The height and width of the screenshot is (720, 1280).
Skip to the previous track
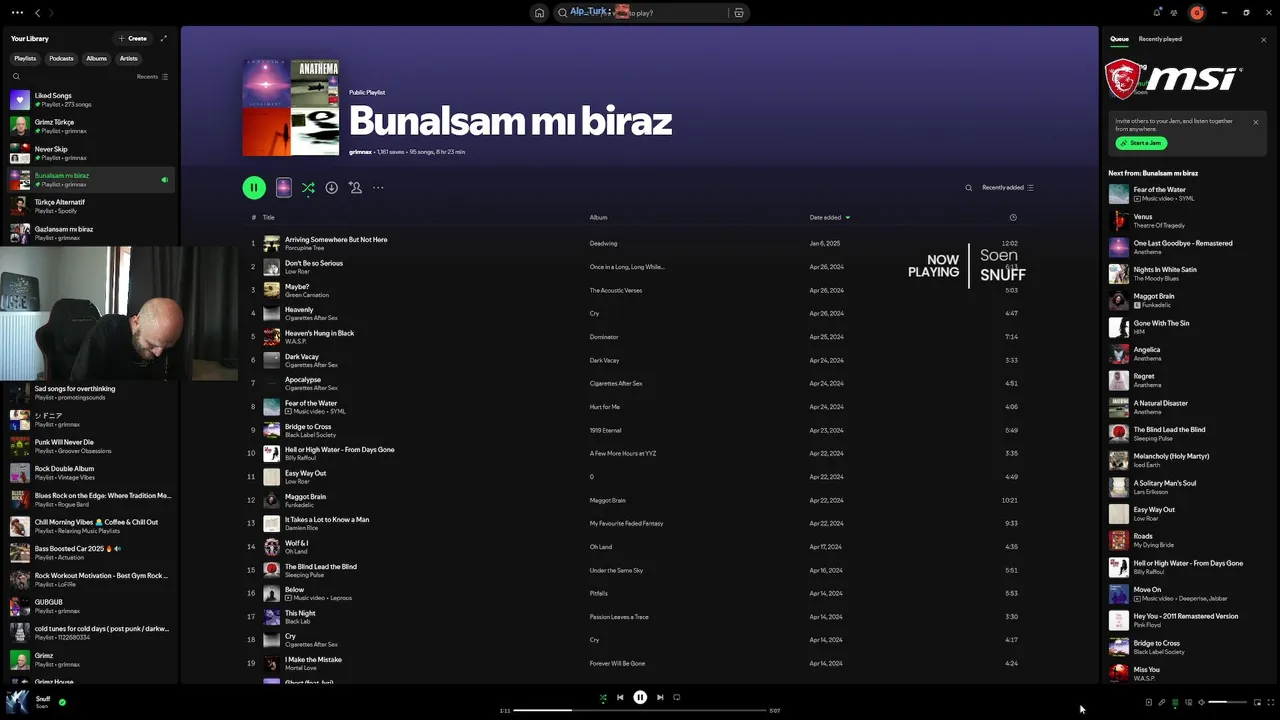620,697
